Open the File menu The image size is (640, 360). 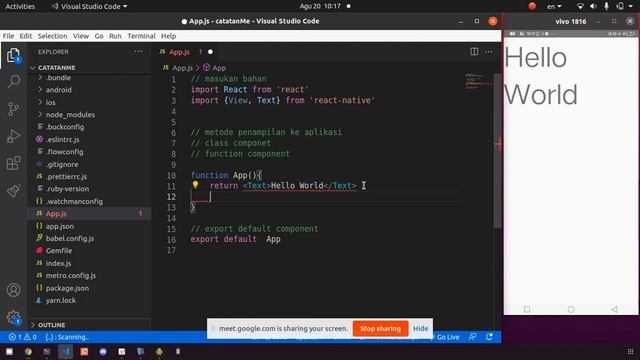coord(8,36)
